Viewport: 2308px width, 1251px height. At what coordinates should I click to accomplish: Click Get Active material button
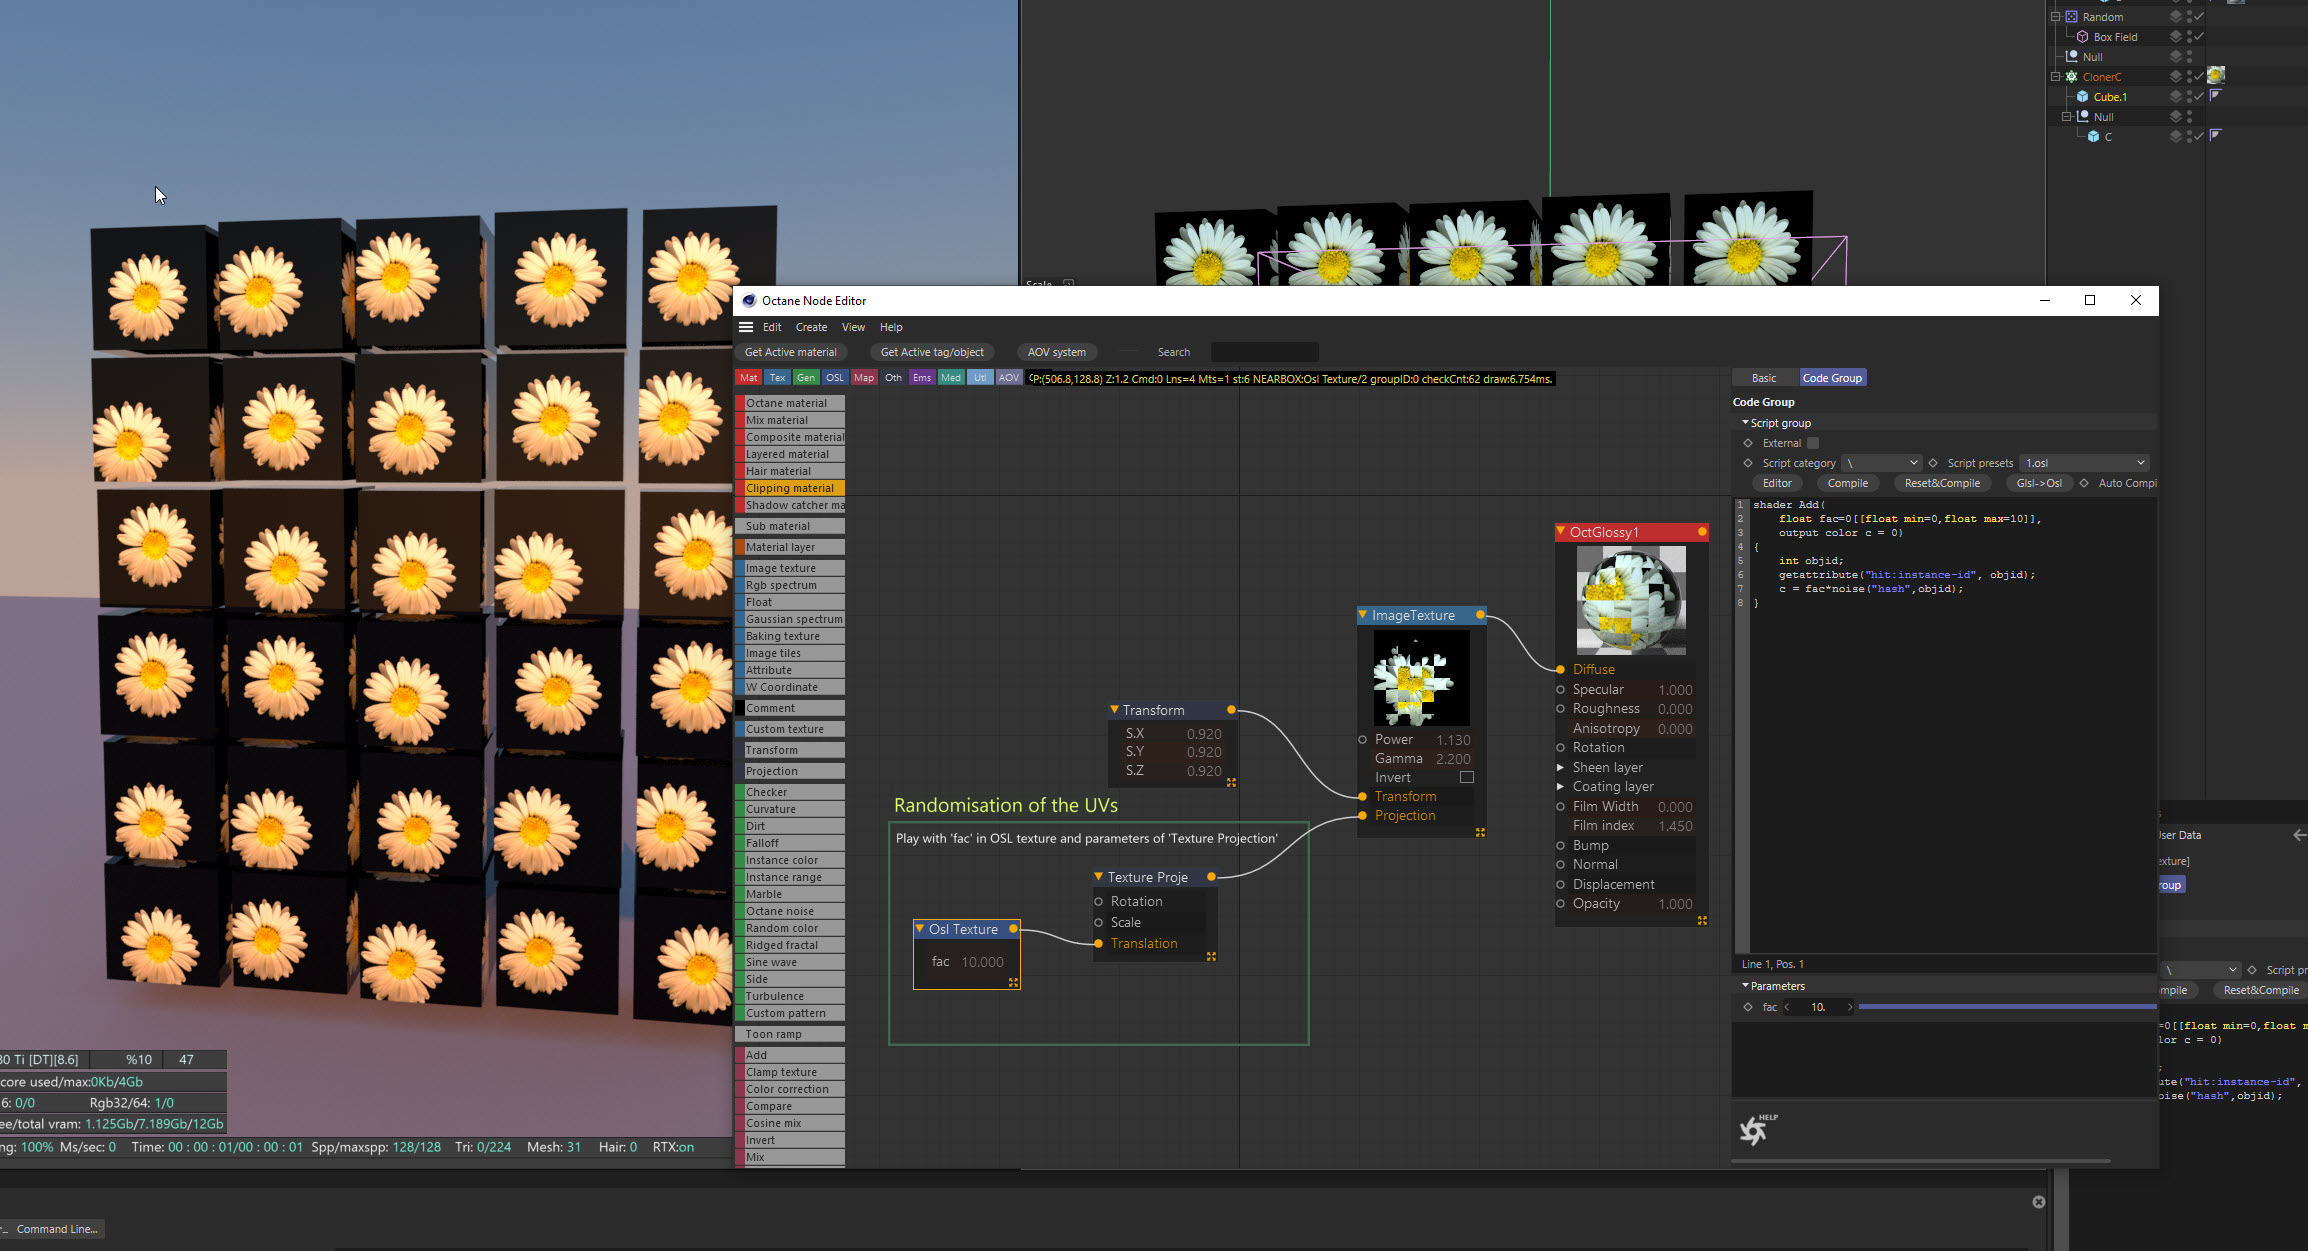coord(790,352)
